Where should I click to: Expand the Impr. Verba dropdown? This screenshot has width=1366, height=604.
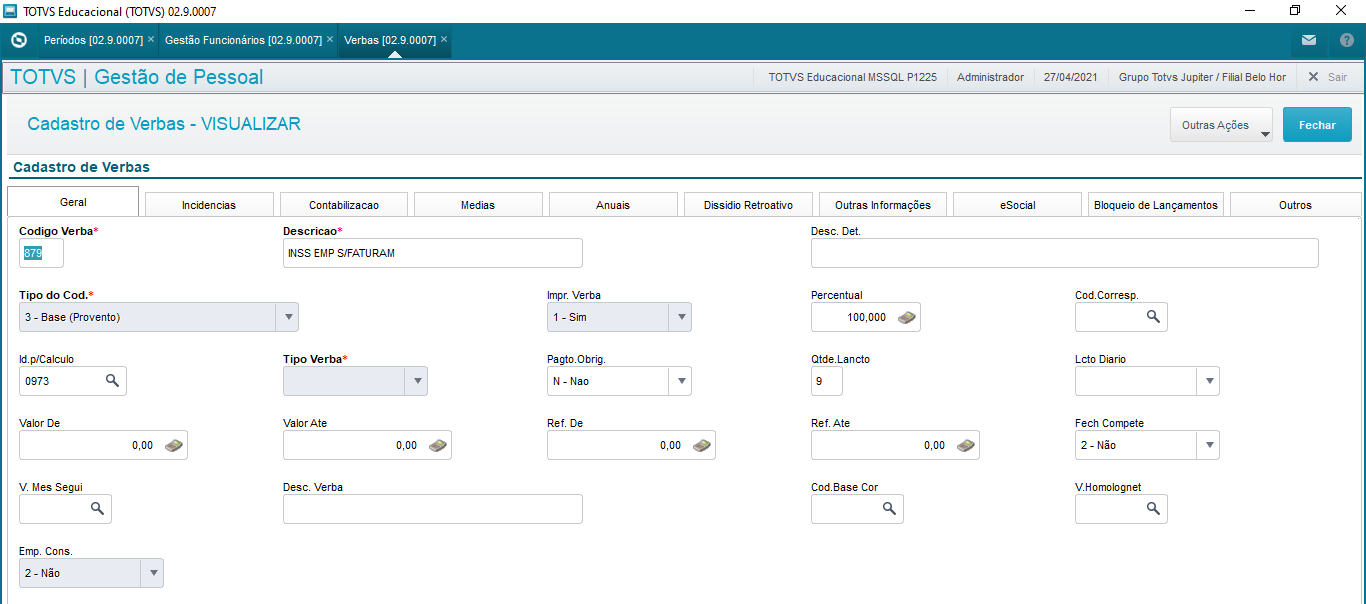[x=681, y=317]
